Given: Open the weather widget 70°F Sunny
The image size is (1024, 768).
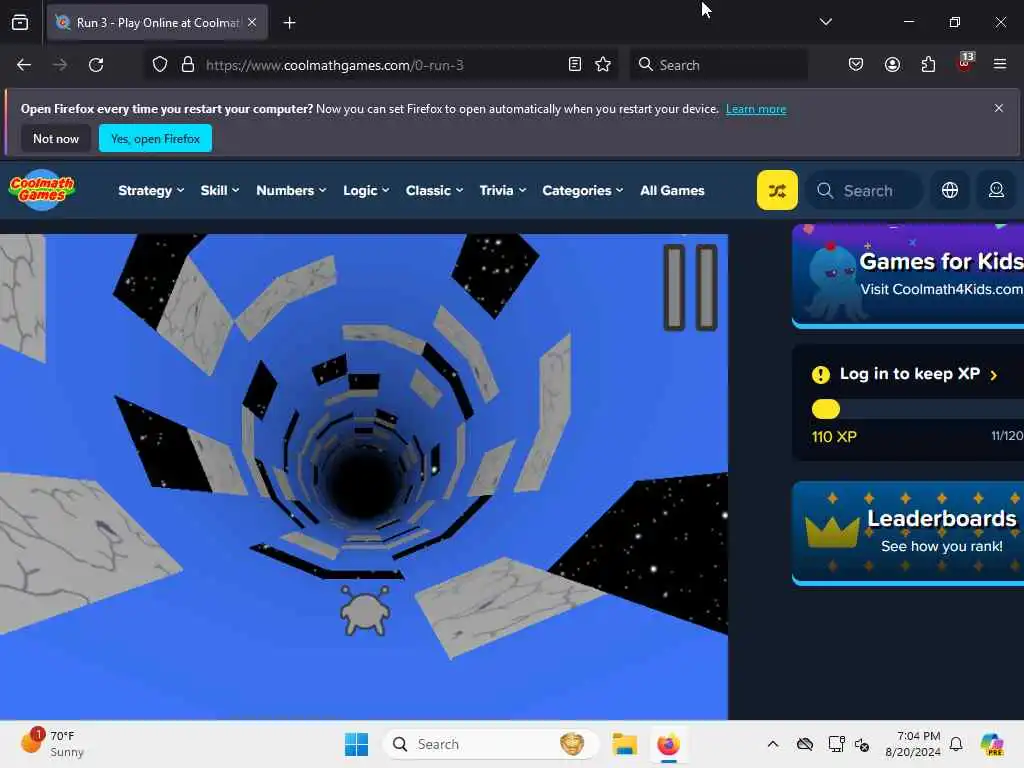Looking at the screenshot, I should pyautogui.click(x=53, y=744).
